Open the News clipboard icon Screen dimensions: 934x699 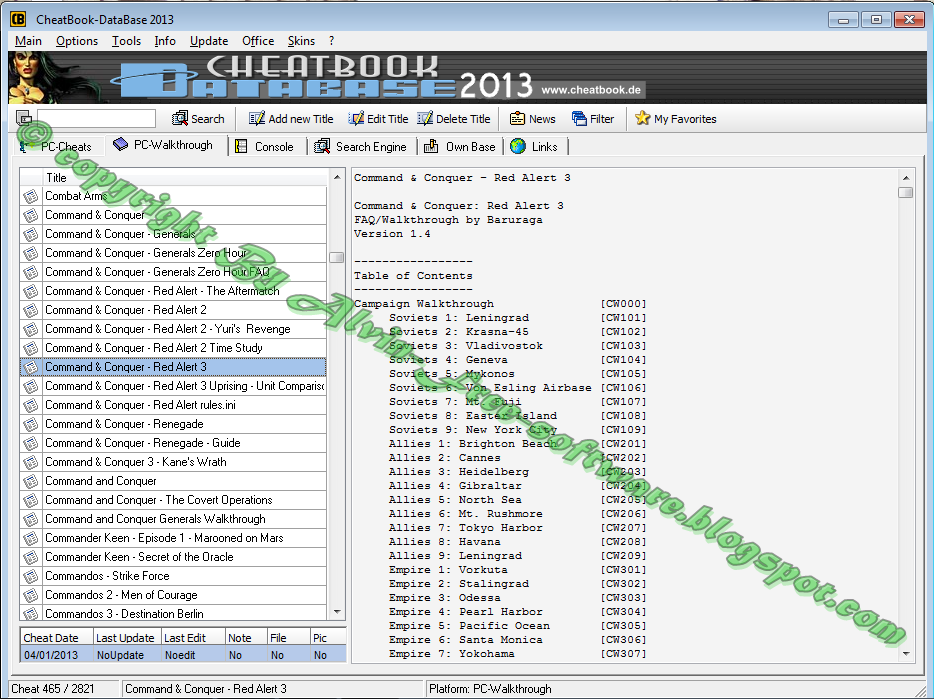point(517,118)
